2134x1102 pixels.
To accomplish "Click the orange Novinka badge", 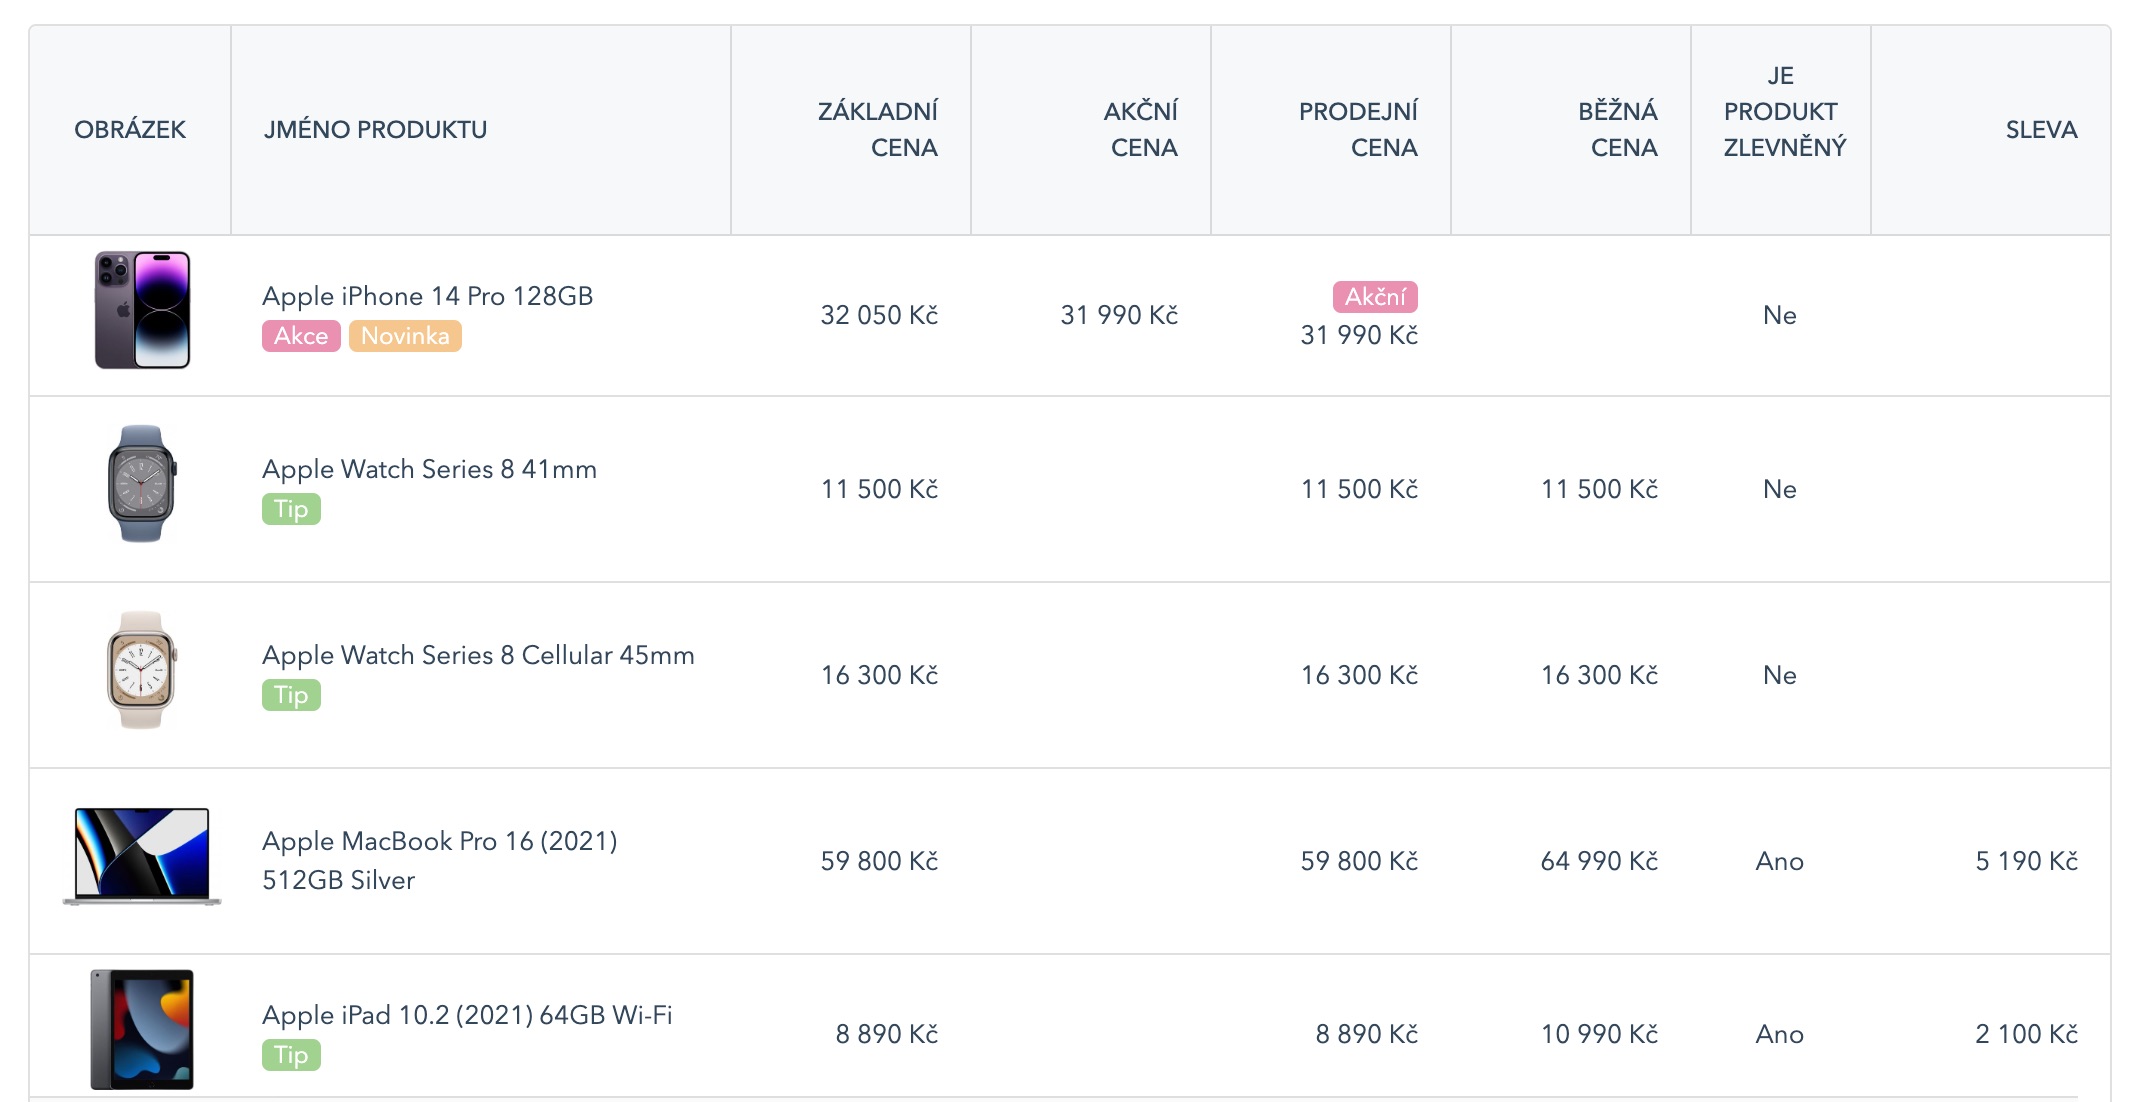I will coord(405,336).
